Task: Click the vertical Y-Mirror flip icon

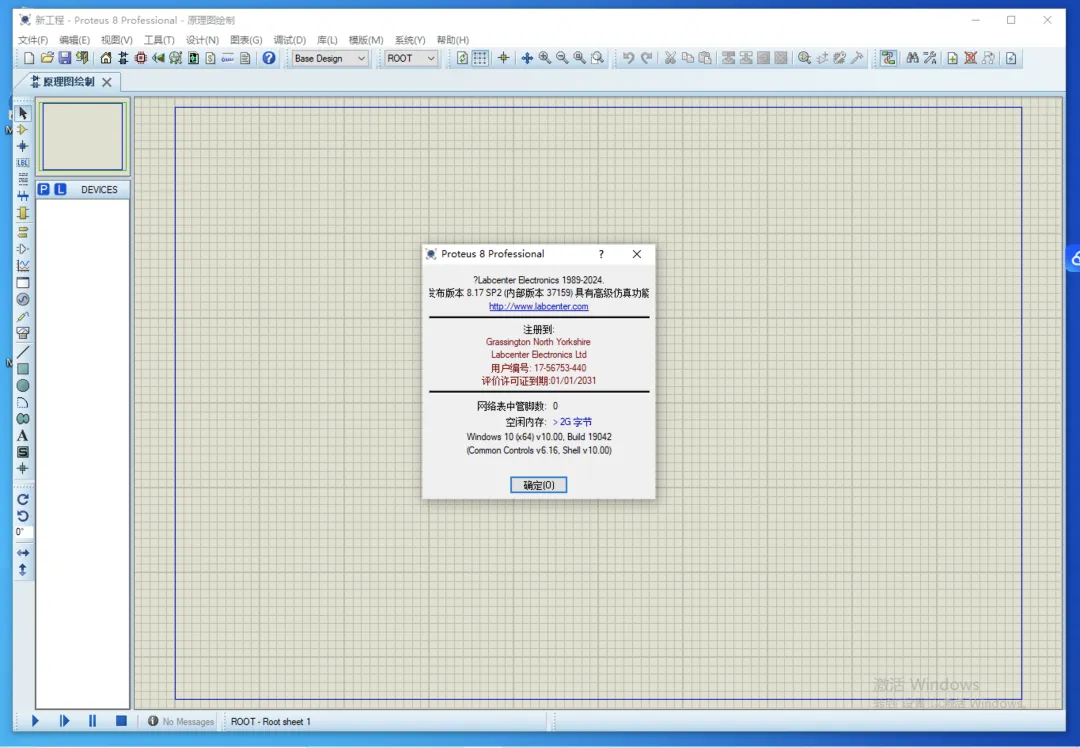Action: click(x=23, y=570)
